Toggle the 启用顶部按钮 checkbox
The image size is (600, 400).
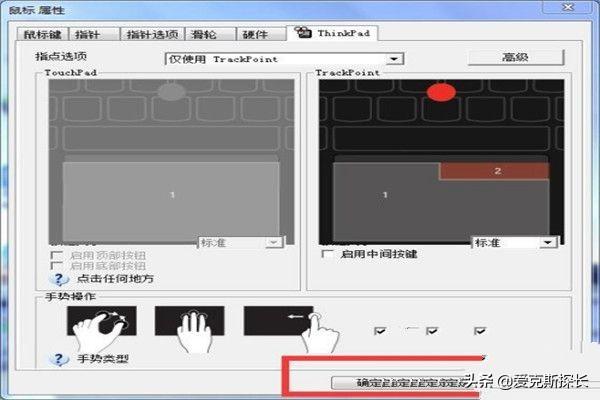56,255
